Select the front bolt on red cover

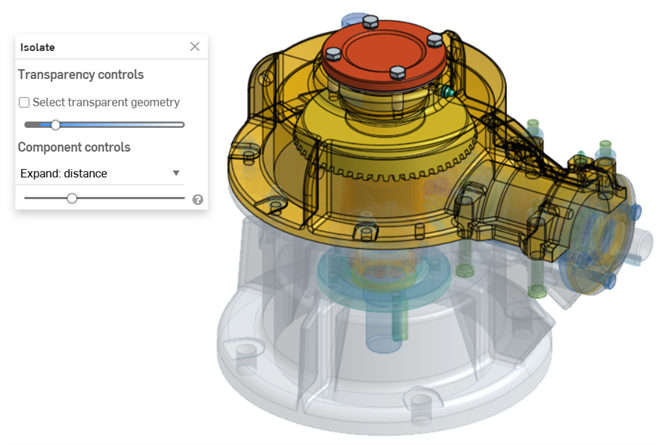[397, 72]
